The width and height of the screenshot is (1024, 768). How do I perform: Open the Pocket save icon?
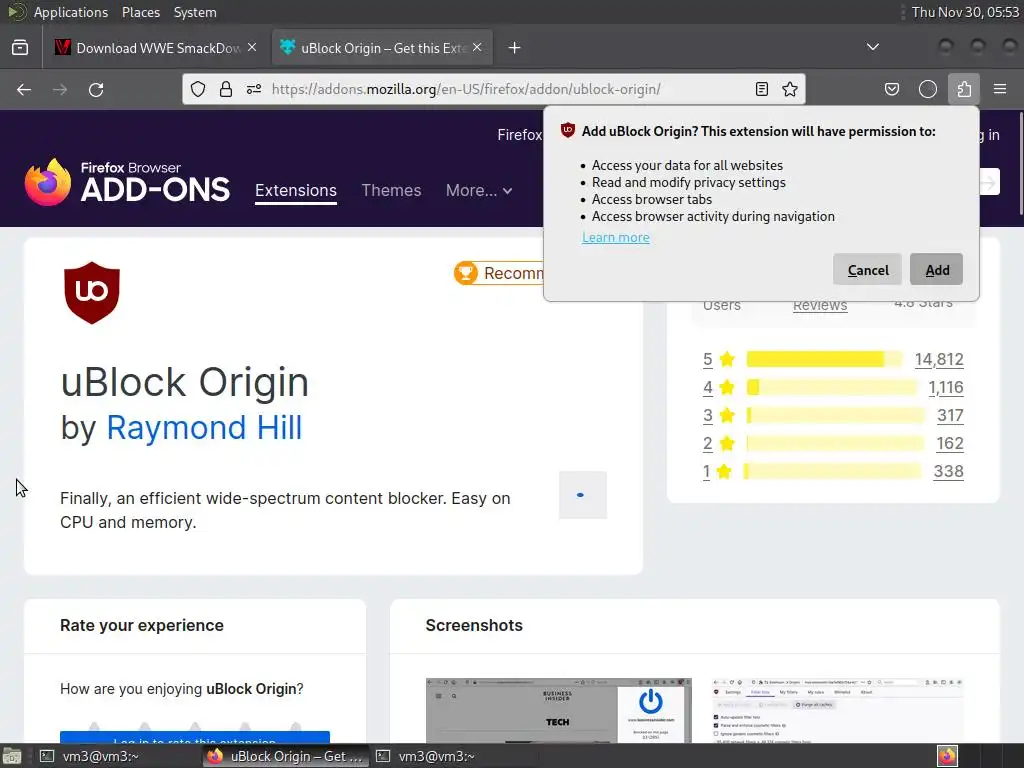(892, 89)
